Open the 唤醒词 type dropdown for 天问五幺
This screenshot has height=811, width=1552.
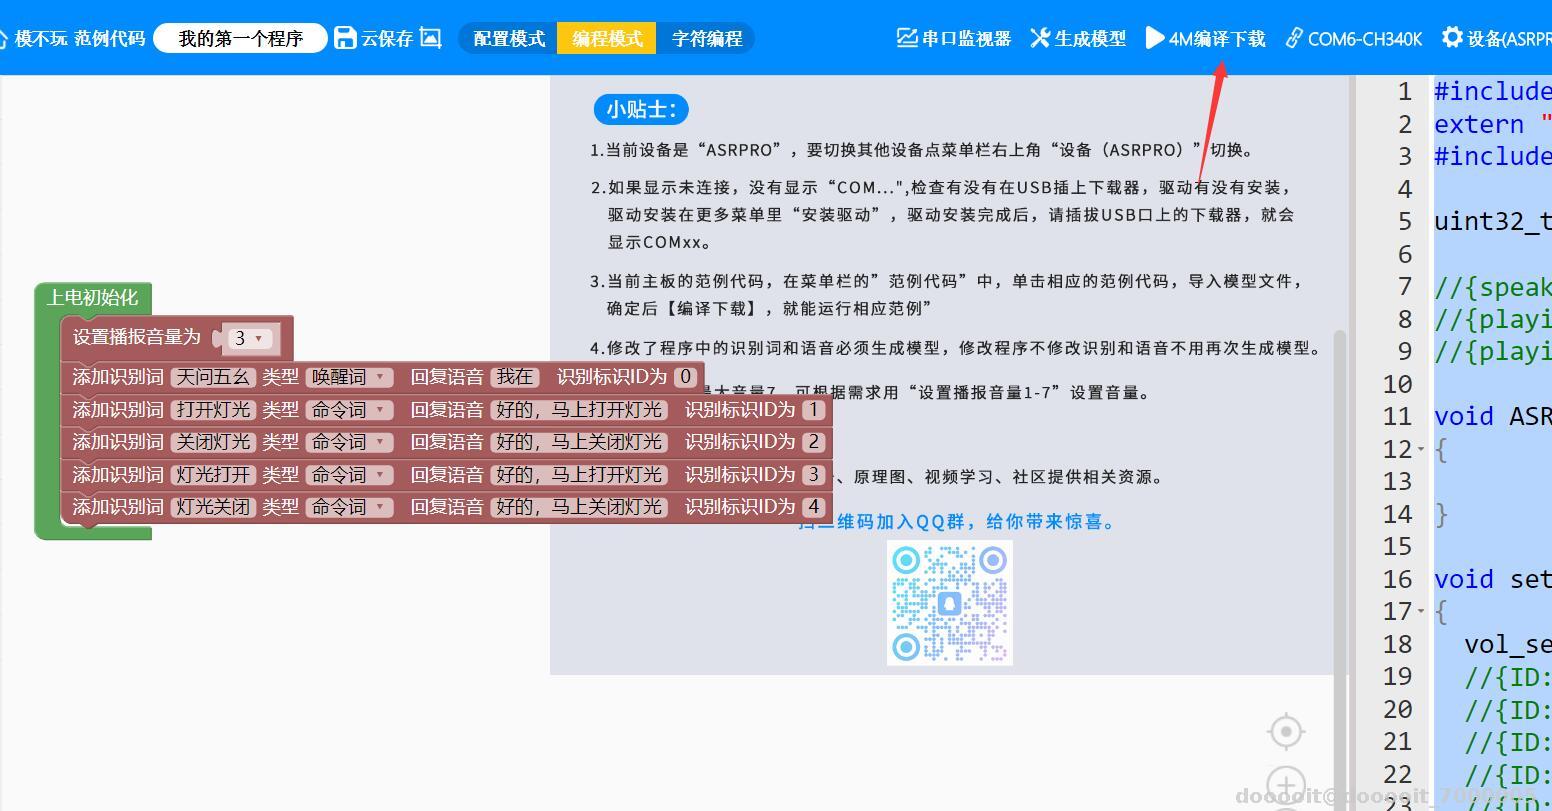349,376
